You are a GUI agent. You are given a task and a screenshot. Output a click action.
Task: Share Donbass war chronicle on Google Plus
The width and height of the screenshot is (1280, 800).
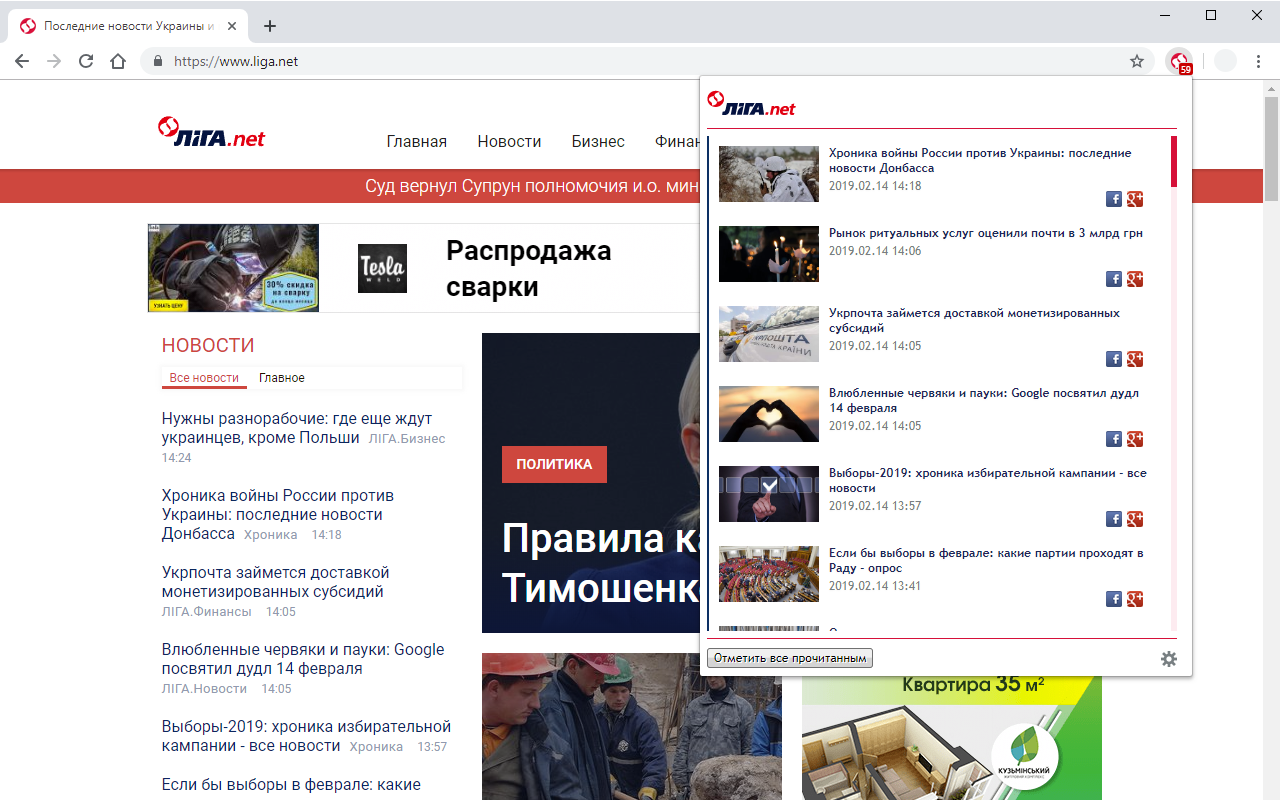pos(1135,199)
